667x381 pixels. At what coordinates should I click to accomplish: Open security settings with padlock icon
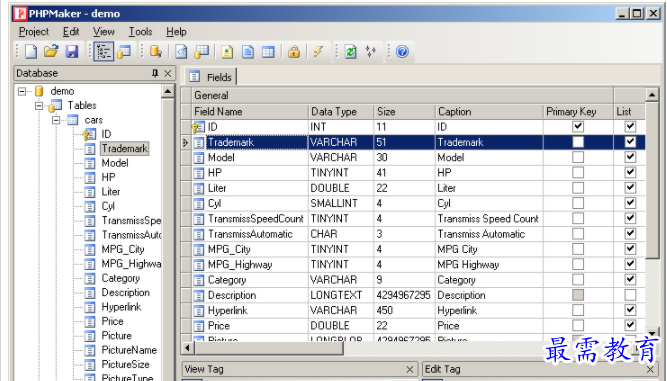[x=294, y=51]
